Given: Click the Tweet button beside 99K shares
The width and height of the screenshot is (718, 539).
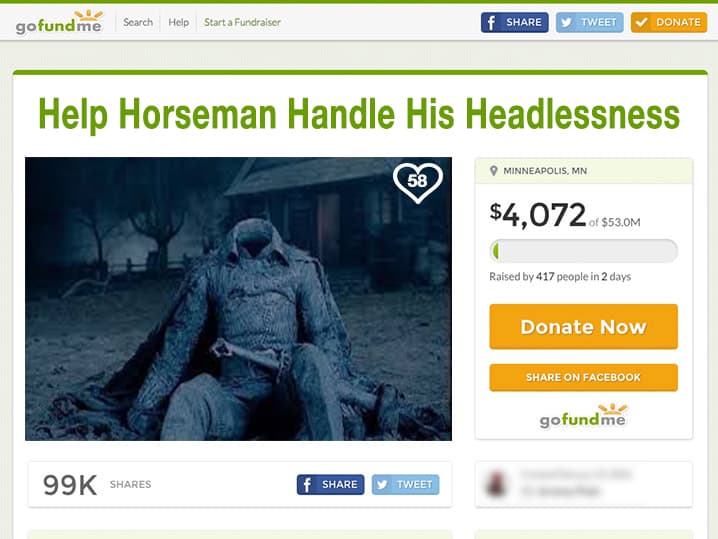Looking at the screenshot, I should click(405, 485).
